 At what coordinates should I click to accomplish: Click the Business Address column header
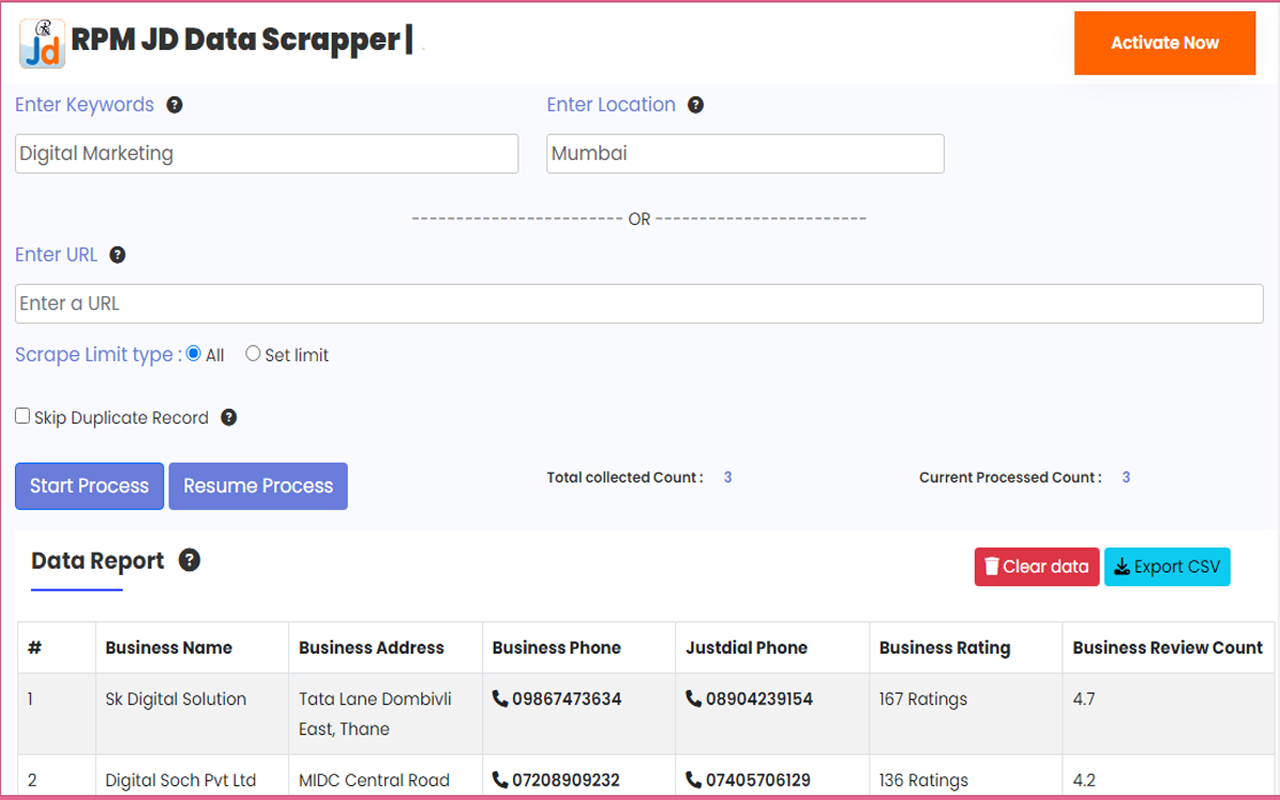pos(385,648)
